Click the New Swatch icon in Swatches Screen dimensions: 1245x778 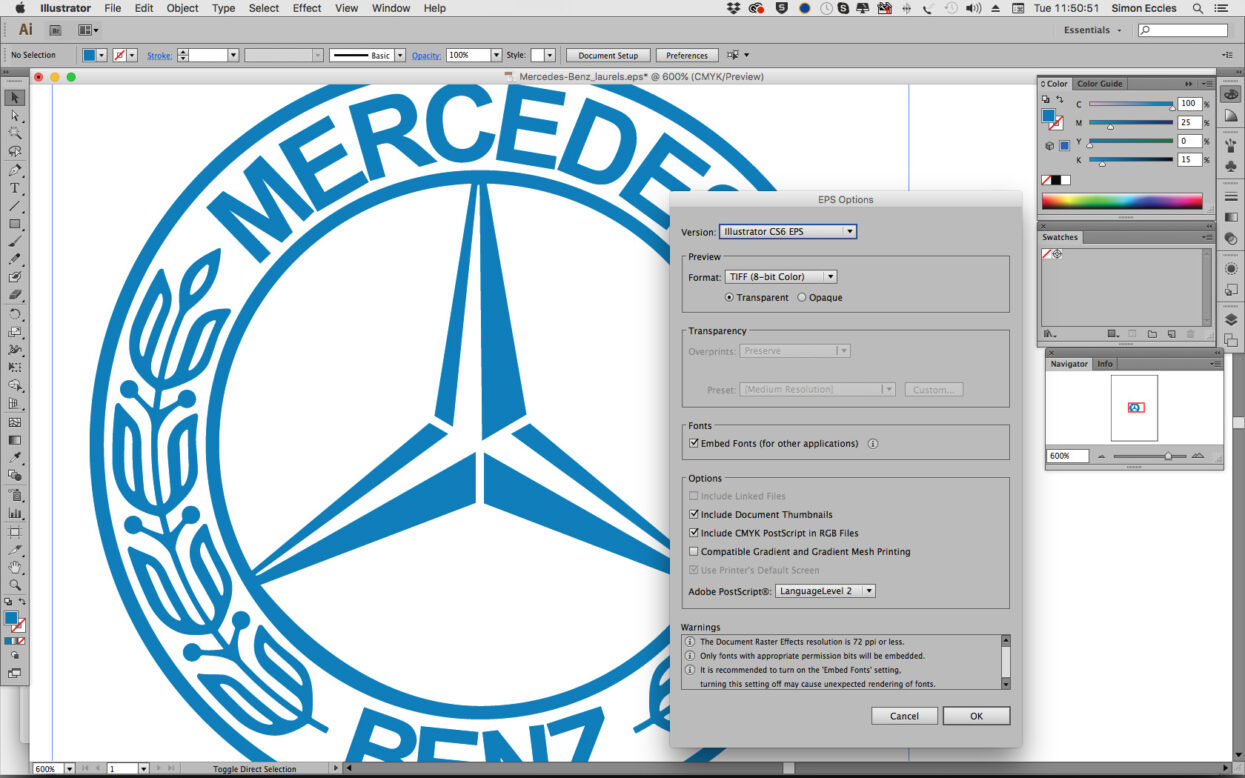pyautogui.click(x=1171, y=334)
